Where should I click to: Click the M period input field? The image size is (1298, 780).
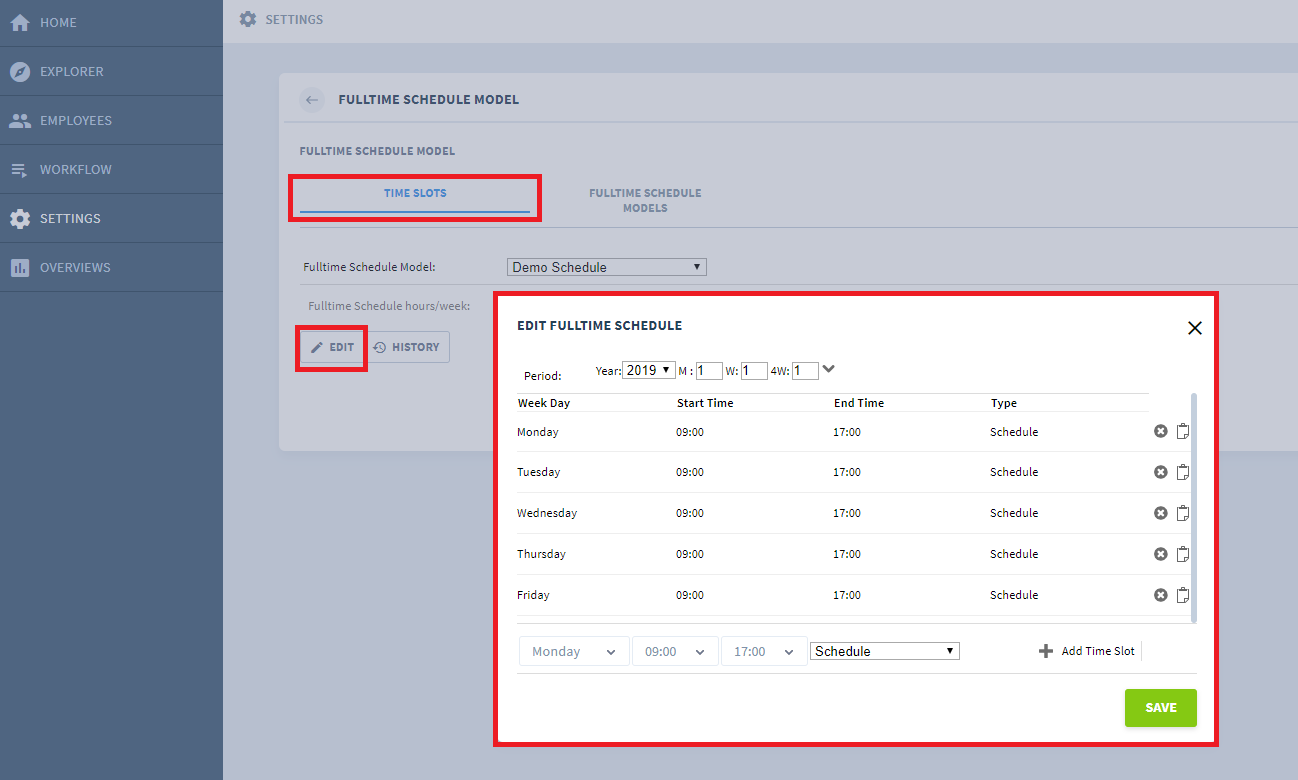709,370
